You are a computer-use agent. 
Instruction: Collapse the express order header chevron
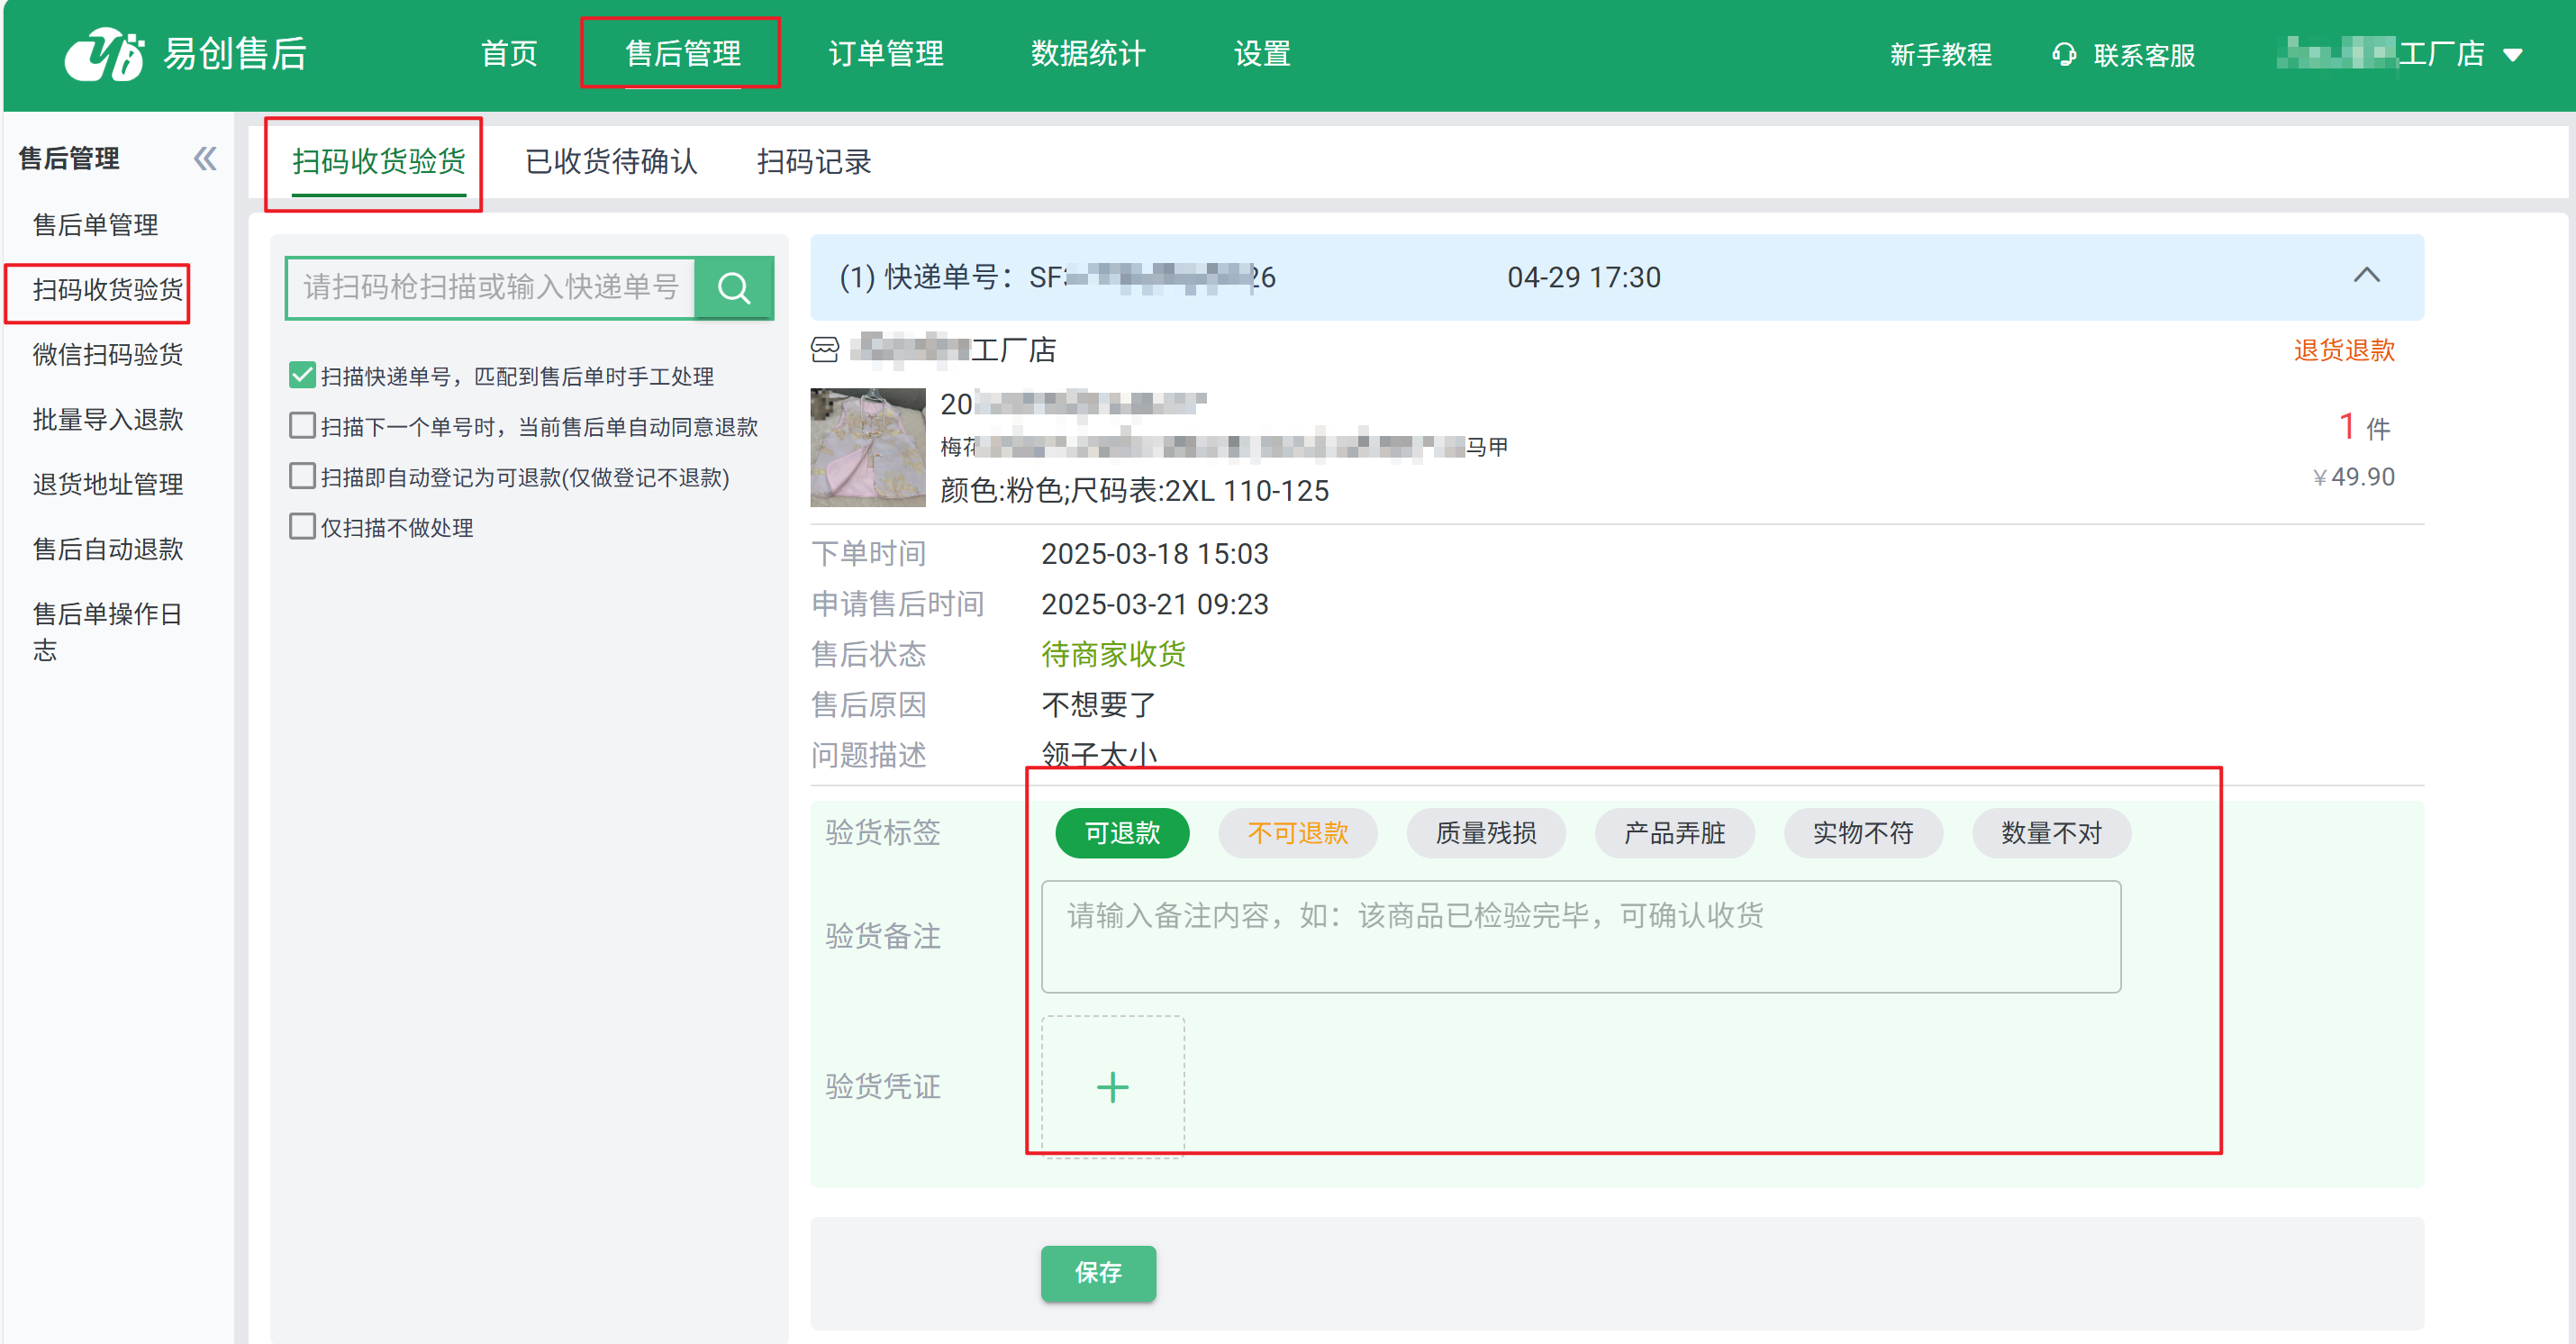tap(2365, 275)
